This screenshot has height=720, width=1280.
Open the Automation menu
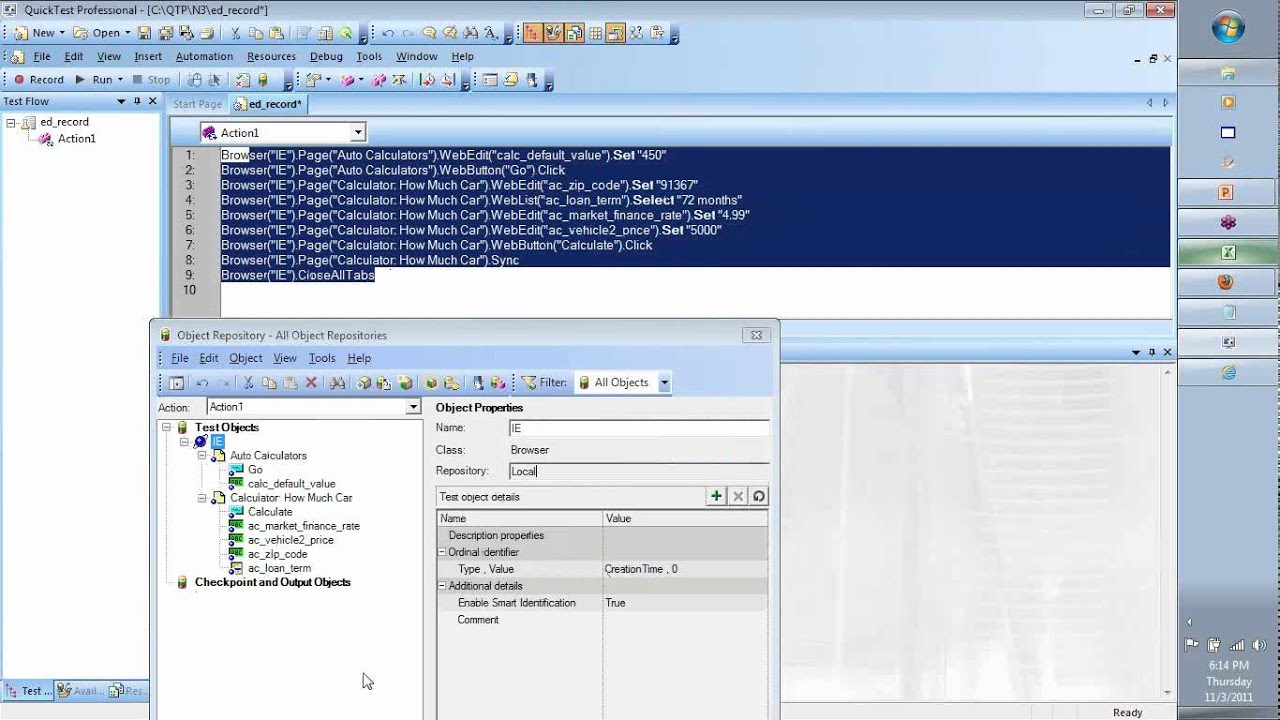204,57
